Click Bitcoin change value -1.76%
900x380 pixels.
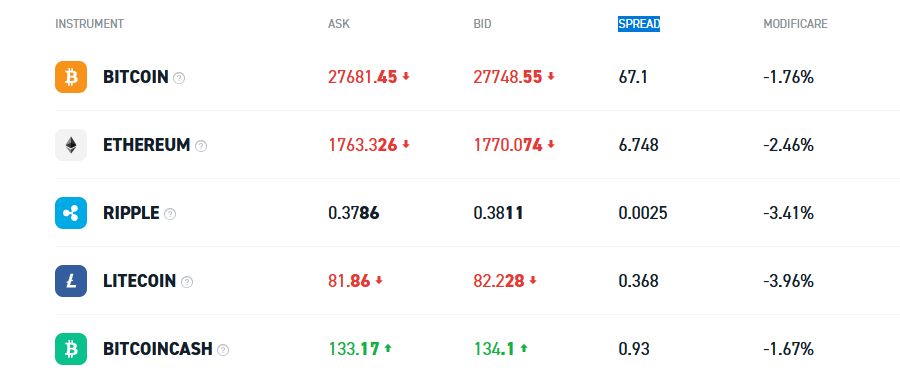[789, 77]
